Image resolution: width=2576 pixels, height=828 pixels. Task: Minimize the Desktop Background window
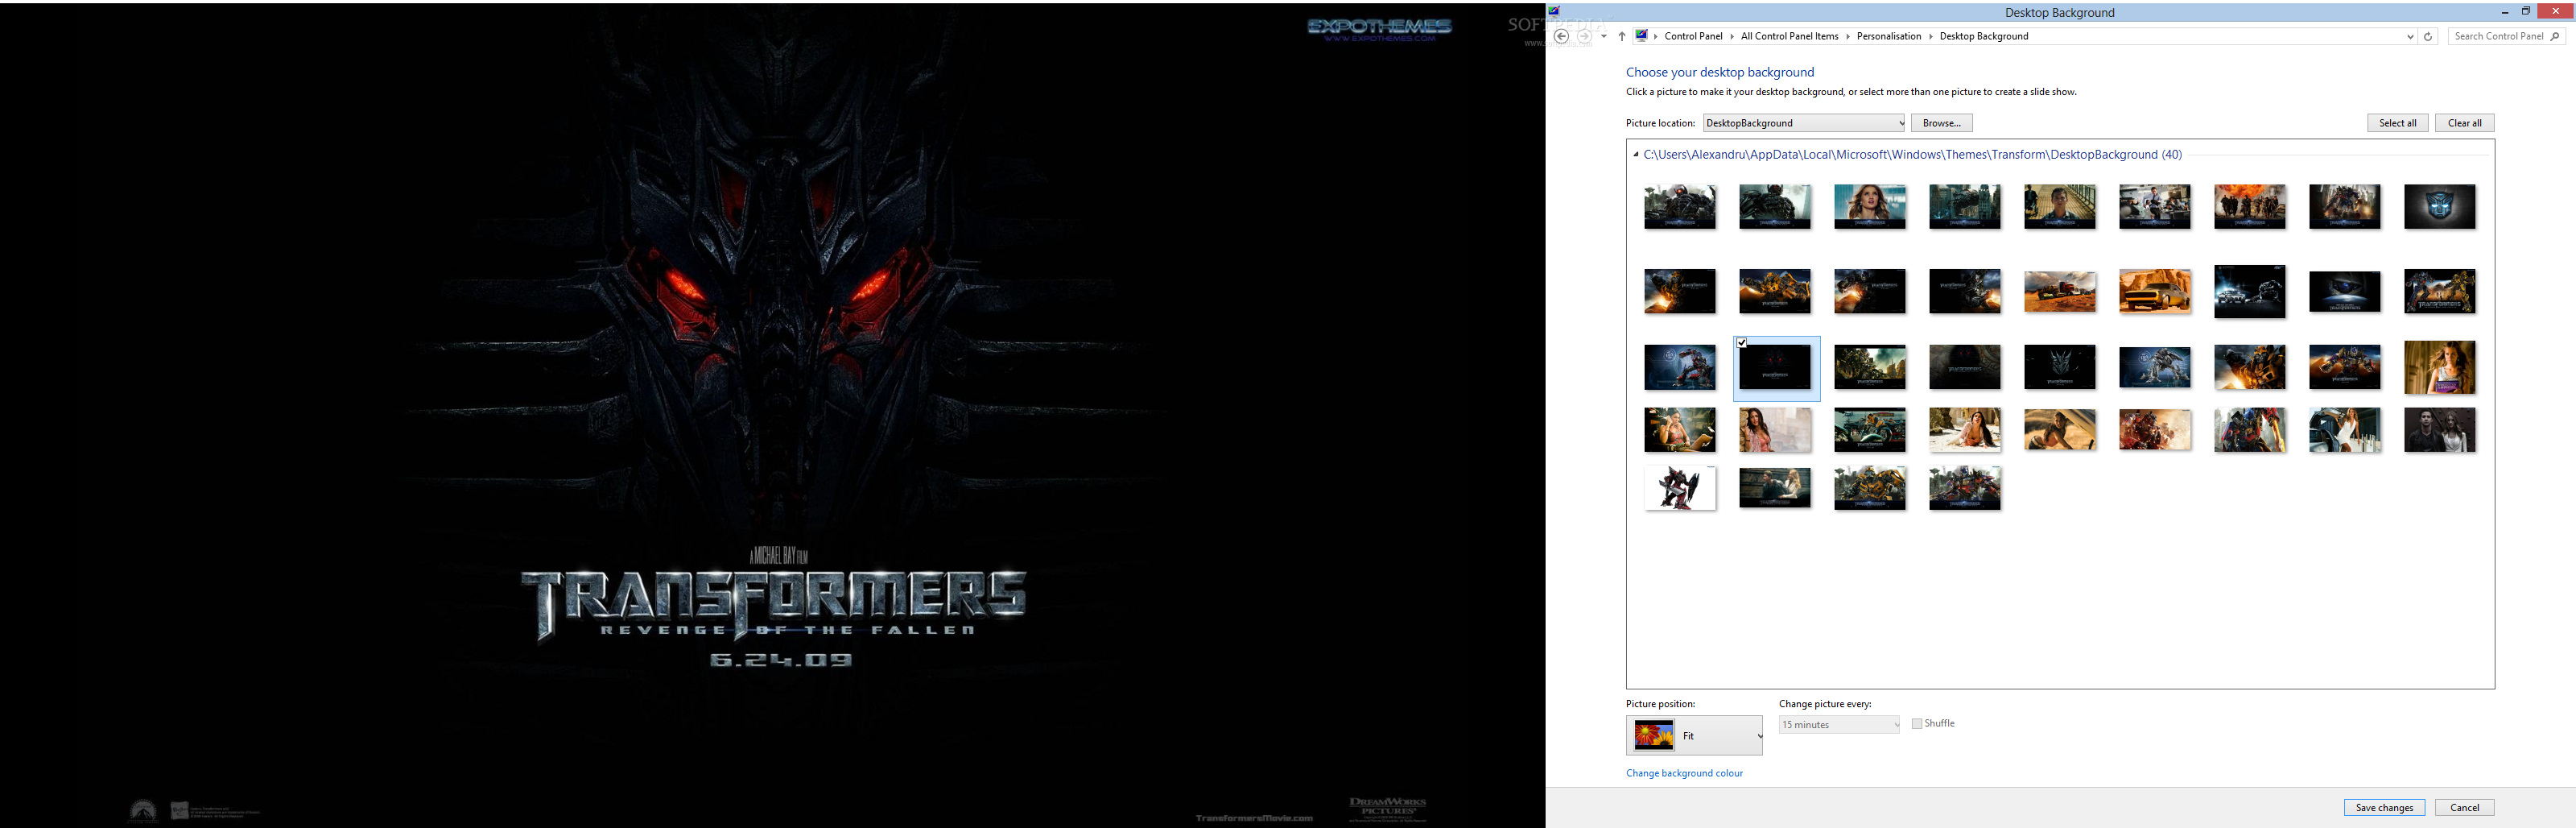coord(2504,11)
